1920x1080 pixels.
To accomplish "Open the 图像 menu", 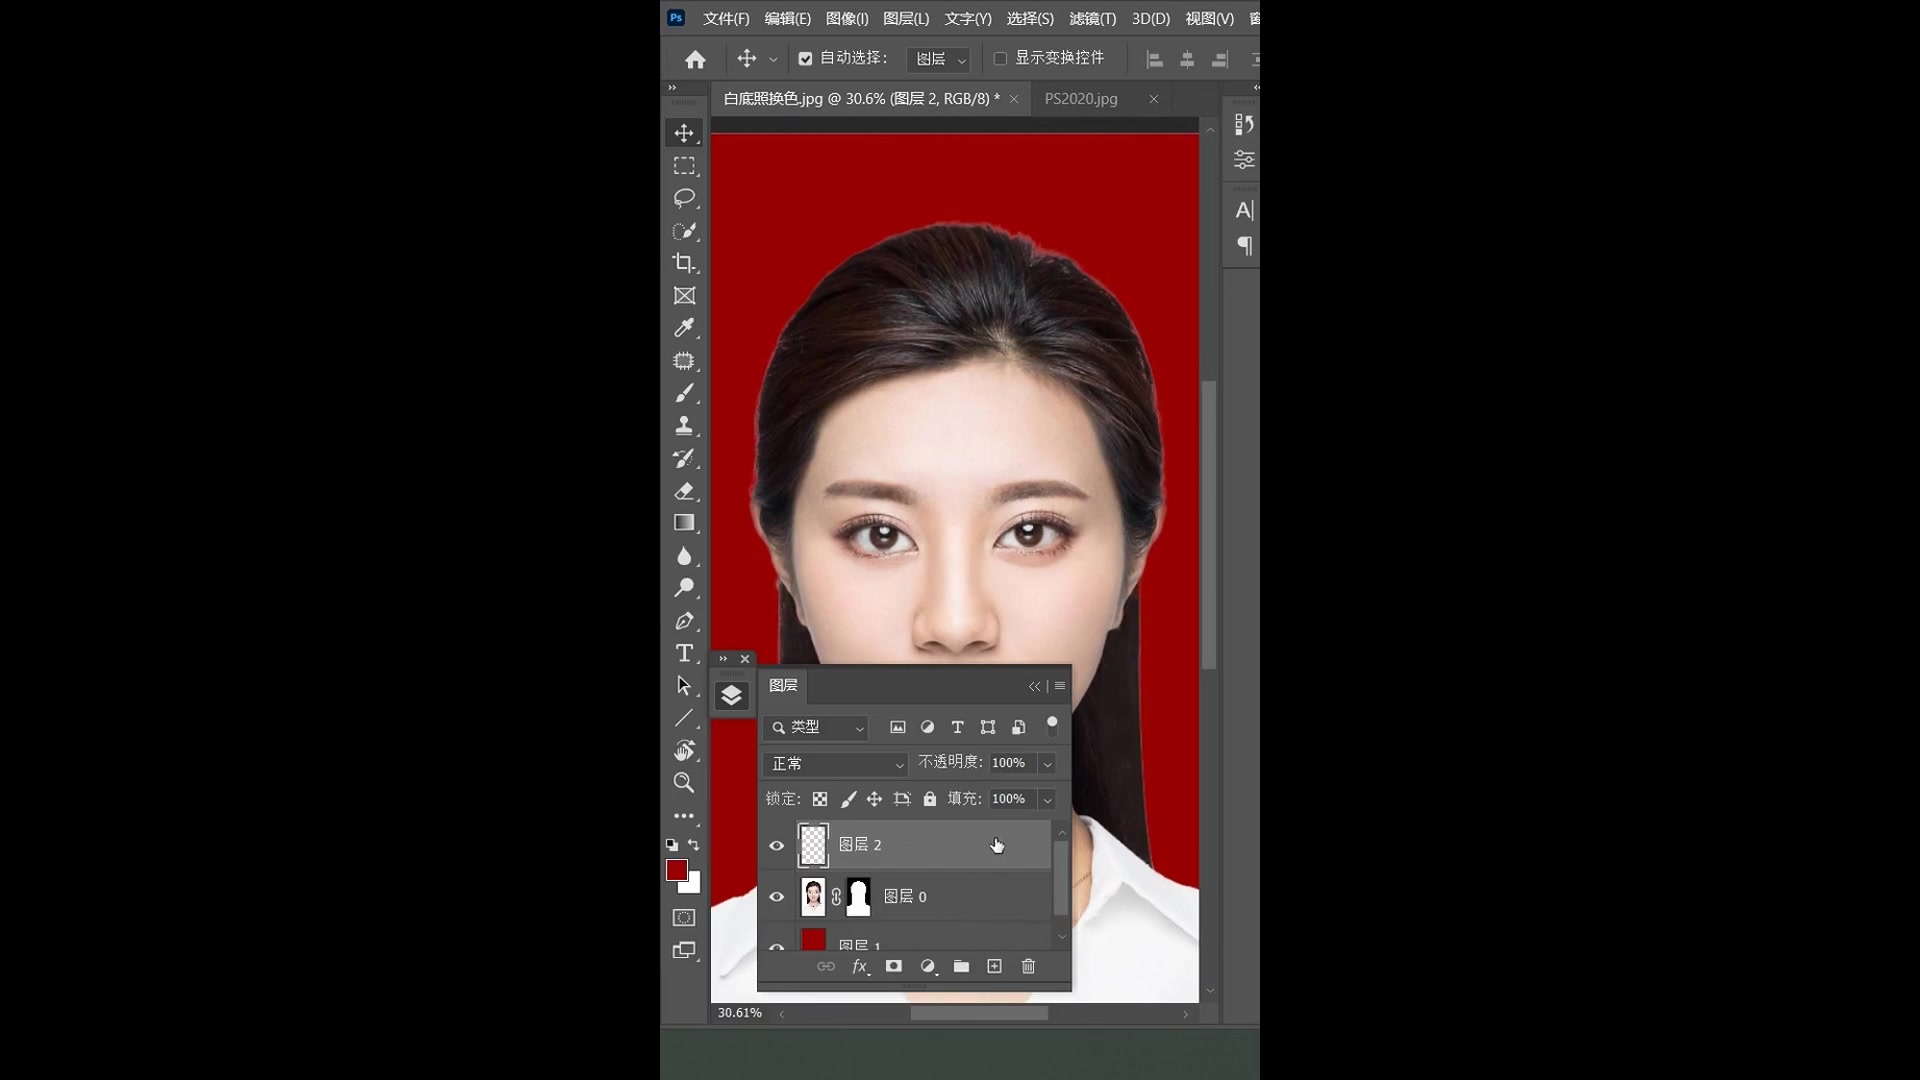I will pos(845,17).
